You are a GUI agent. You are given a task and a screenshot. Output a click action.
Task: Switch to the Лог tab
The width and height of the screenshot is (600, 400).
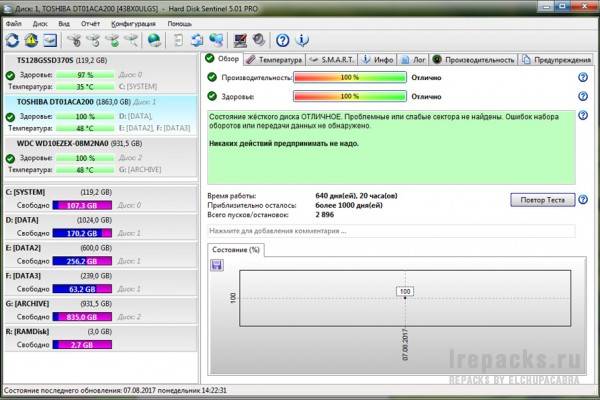[x=413, y=60]
